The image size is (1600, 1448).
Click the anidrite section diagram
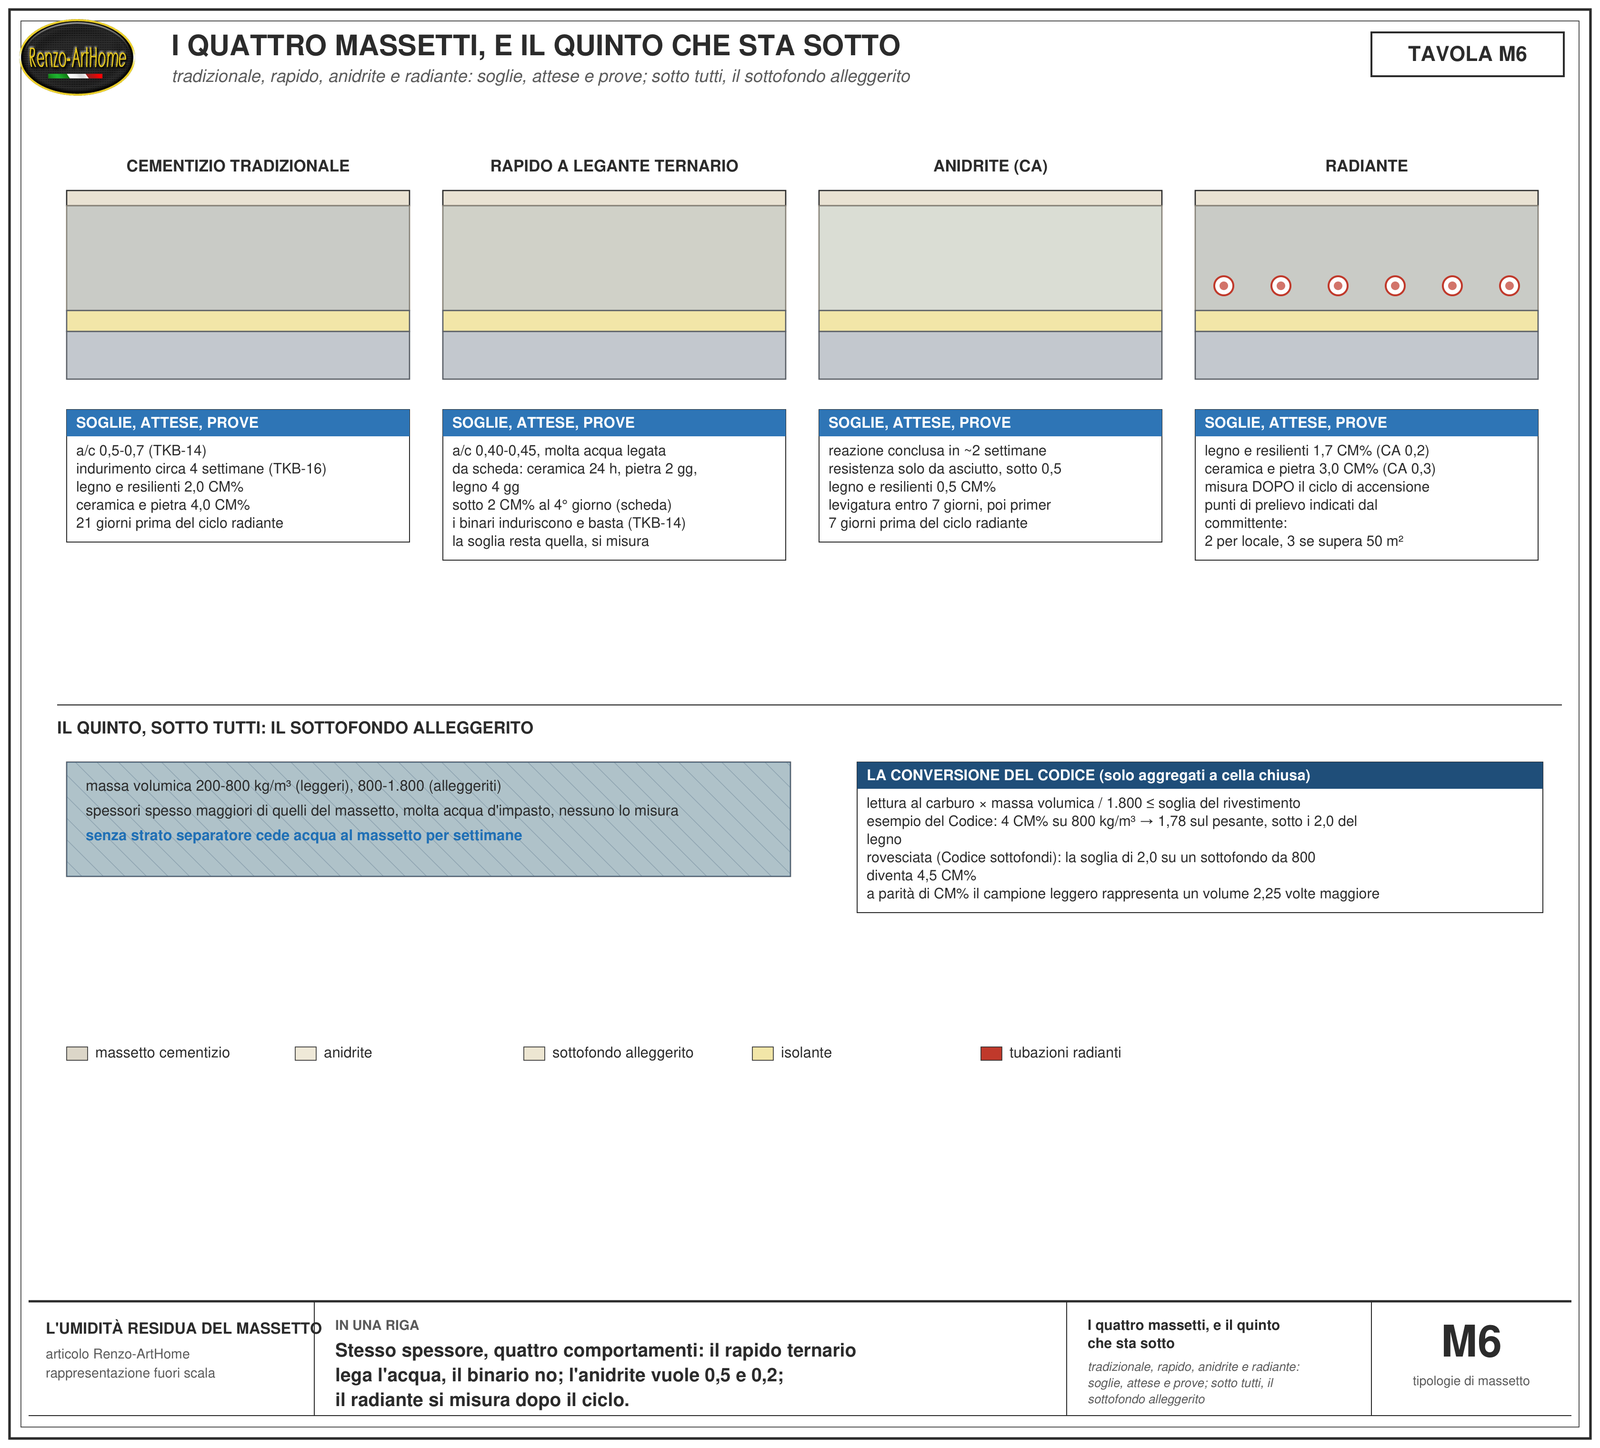990,285
